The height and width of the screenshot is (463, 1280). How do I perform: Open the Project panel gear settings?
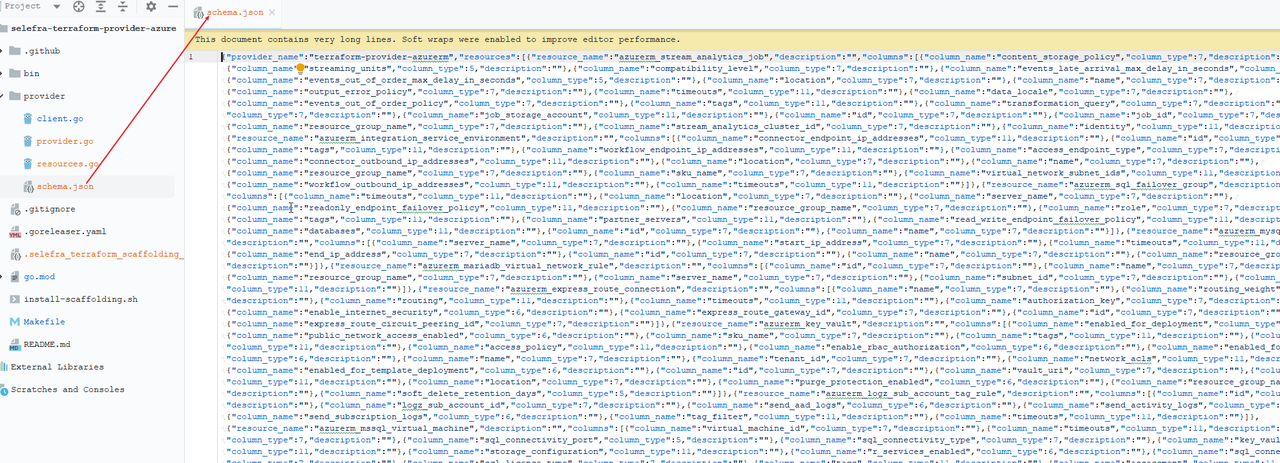coord(151,6)
